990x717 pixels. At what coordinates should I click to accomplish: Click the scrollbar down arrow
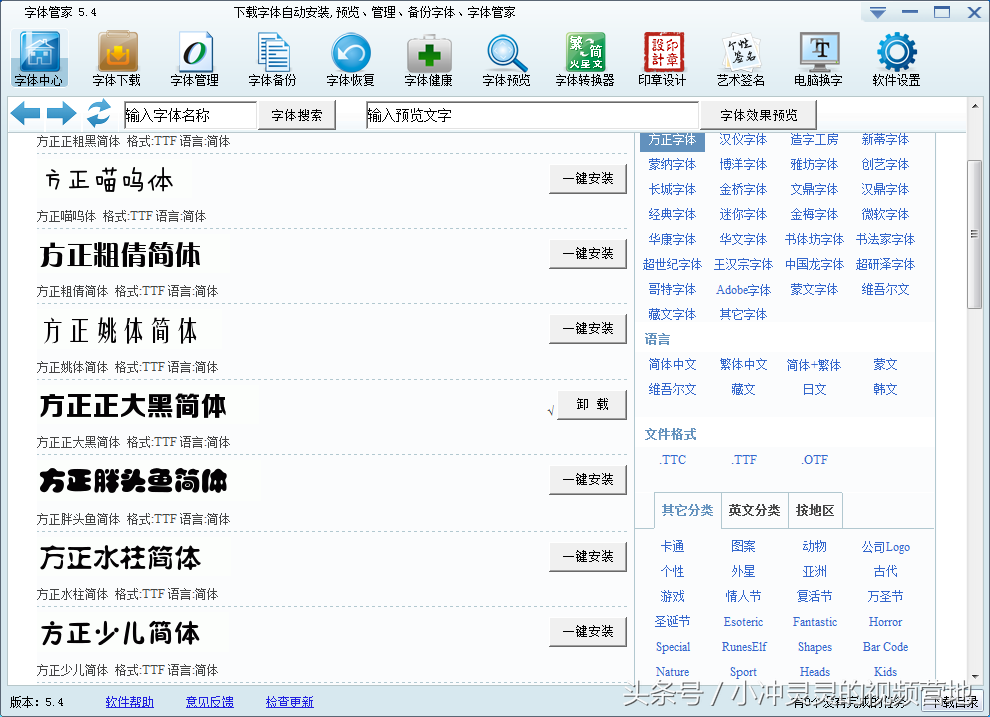(x=975, y=677)
